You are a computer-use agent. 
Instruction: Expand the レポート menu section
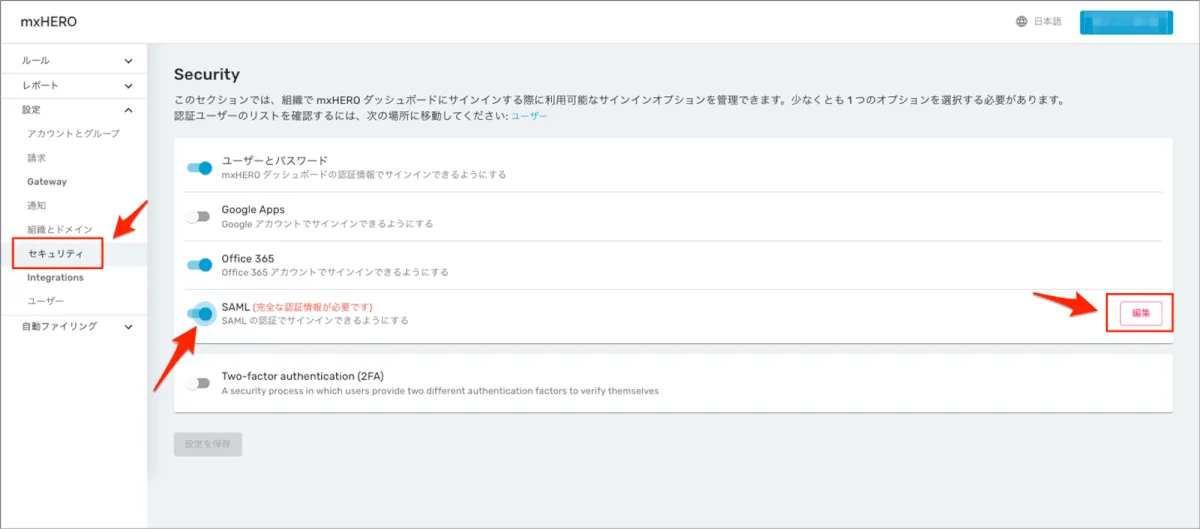pos(75,86)
